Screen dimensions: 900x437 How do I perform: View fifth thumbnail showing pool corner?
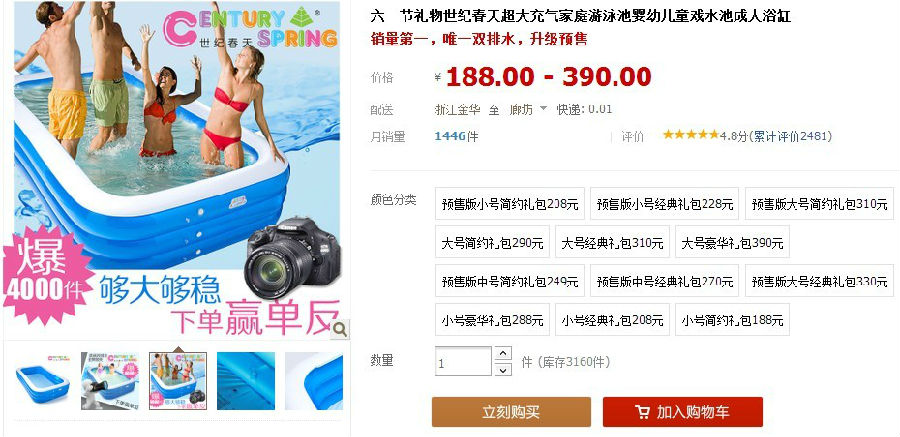pos(314,381)
